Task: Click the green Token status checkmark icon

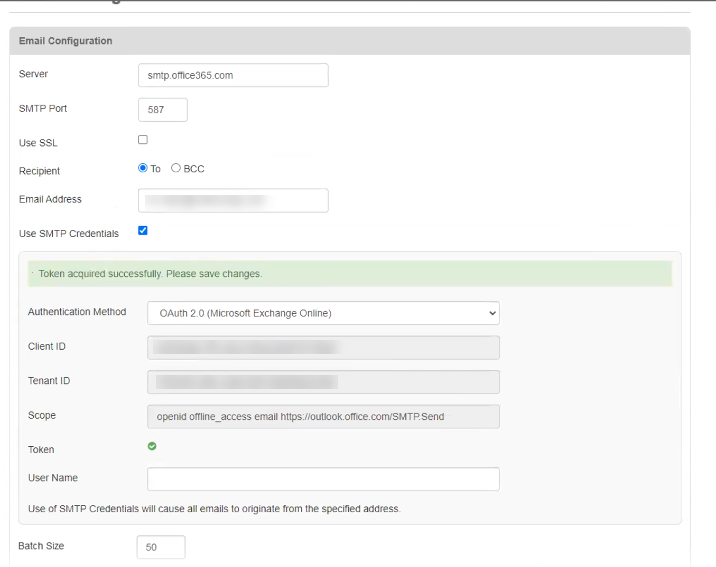Action: [x=152, y=448]
